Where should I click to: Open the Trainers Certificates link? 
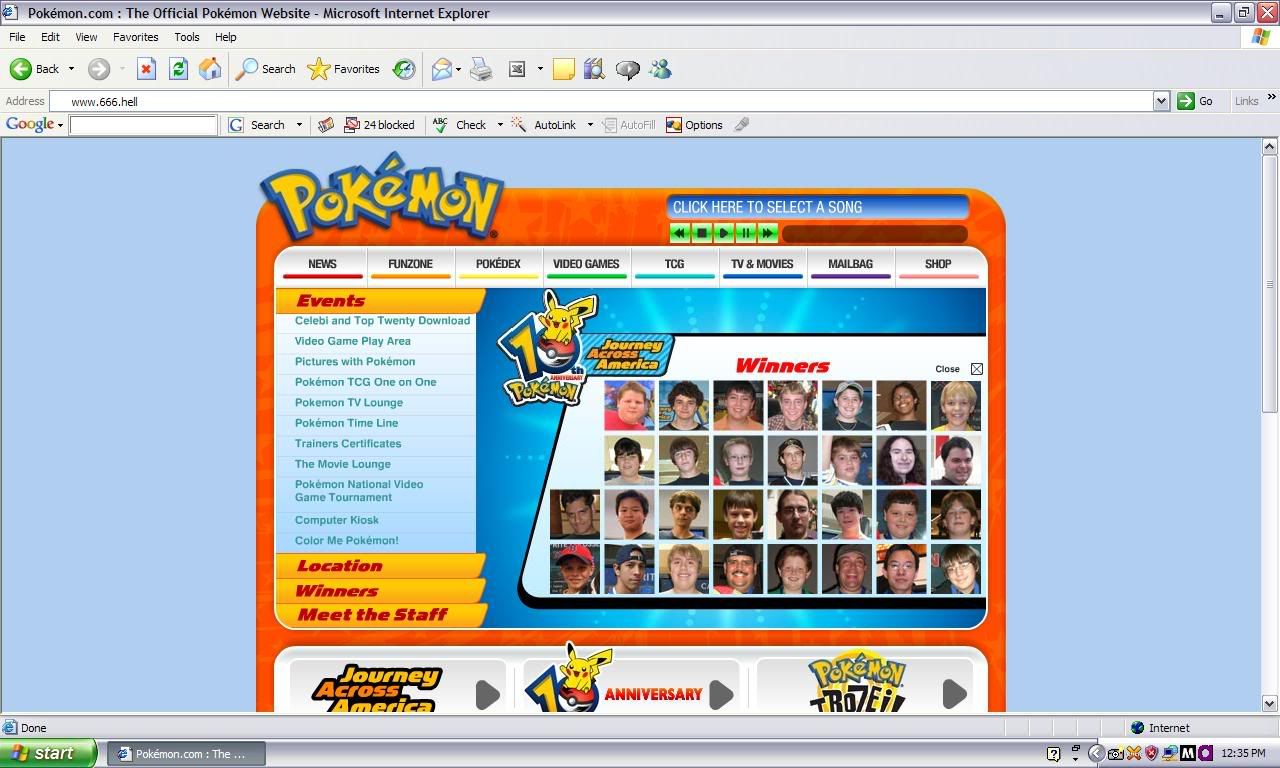[348, 444]
